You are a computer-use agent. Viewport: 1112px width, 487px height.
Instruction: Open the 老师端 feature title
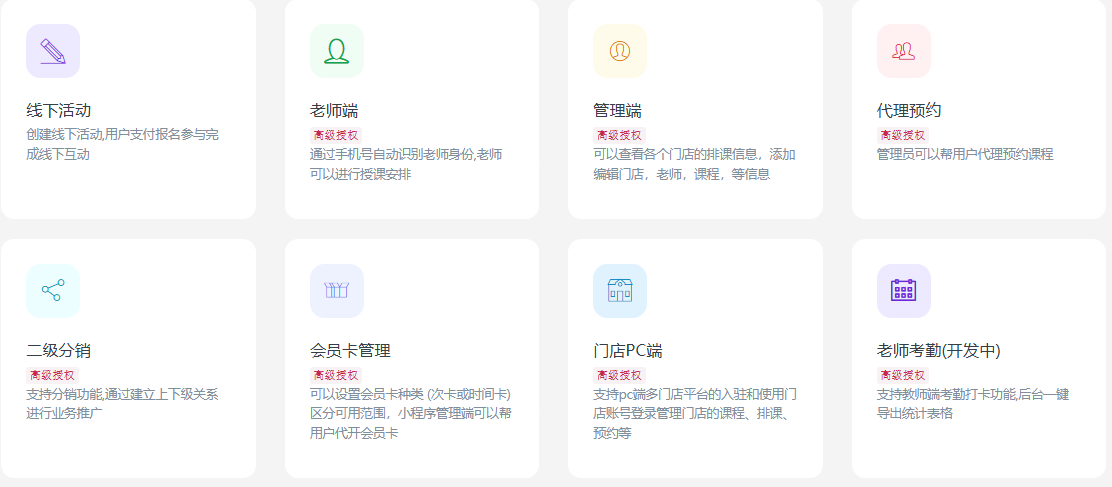[334, 110]
